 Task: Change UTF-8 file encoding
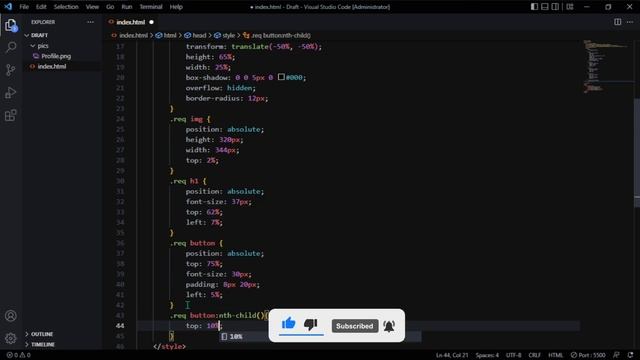pos(513,355)
